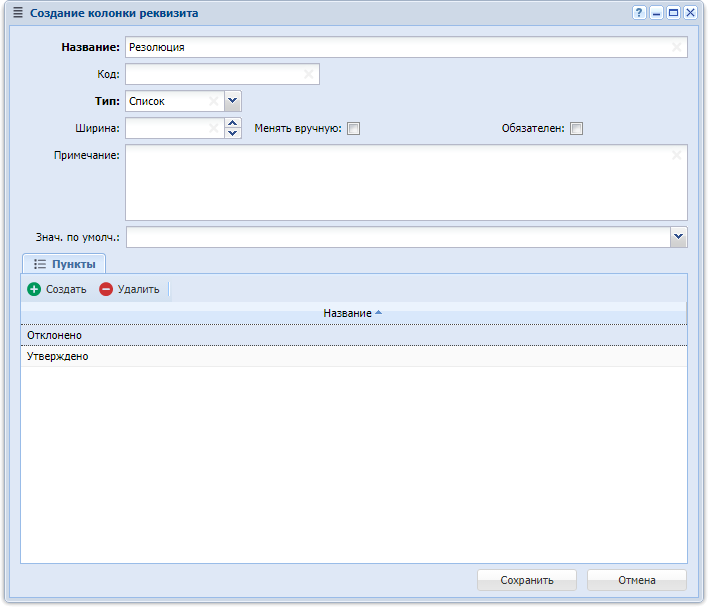
Task: Maximize the dialog window
Action: pyautogui.click(x=673, y=13)
